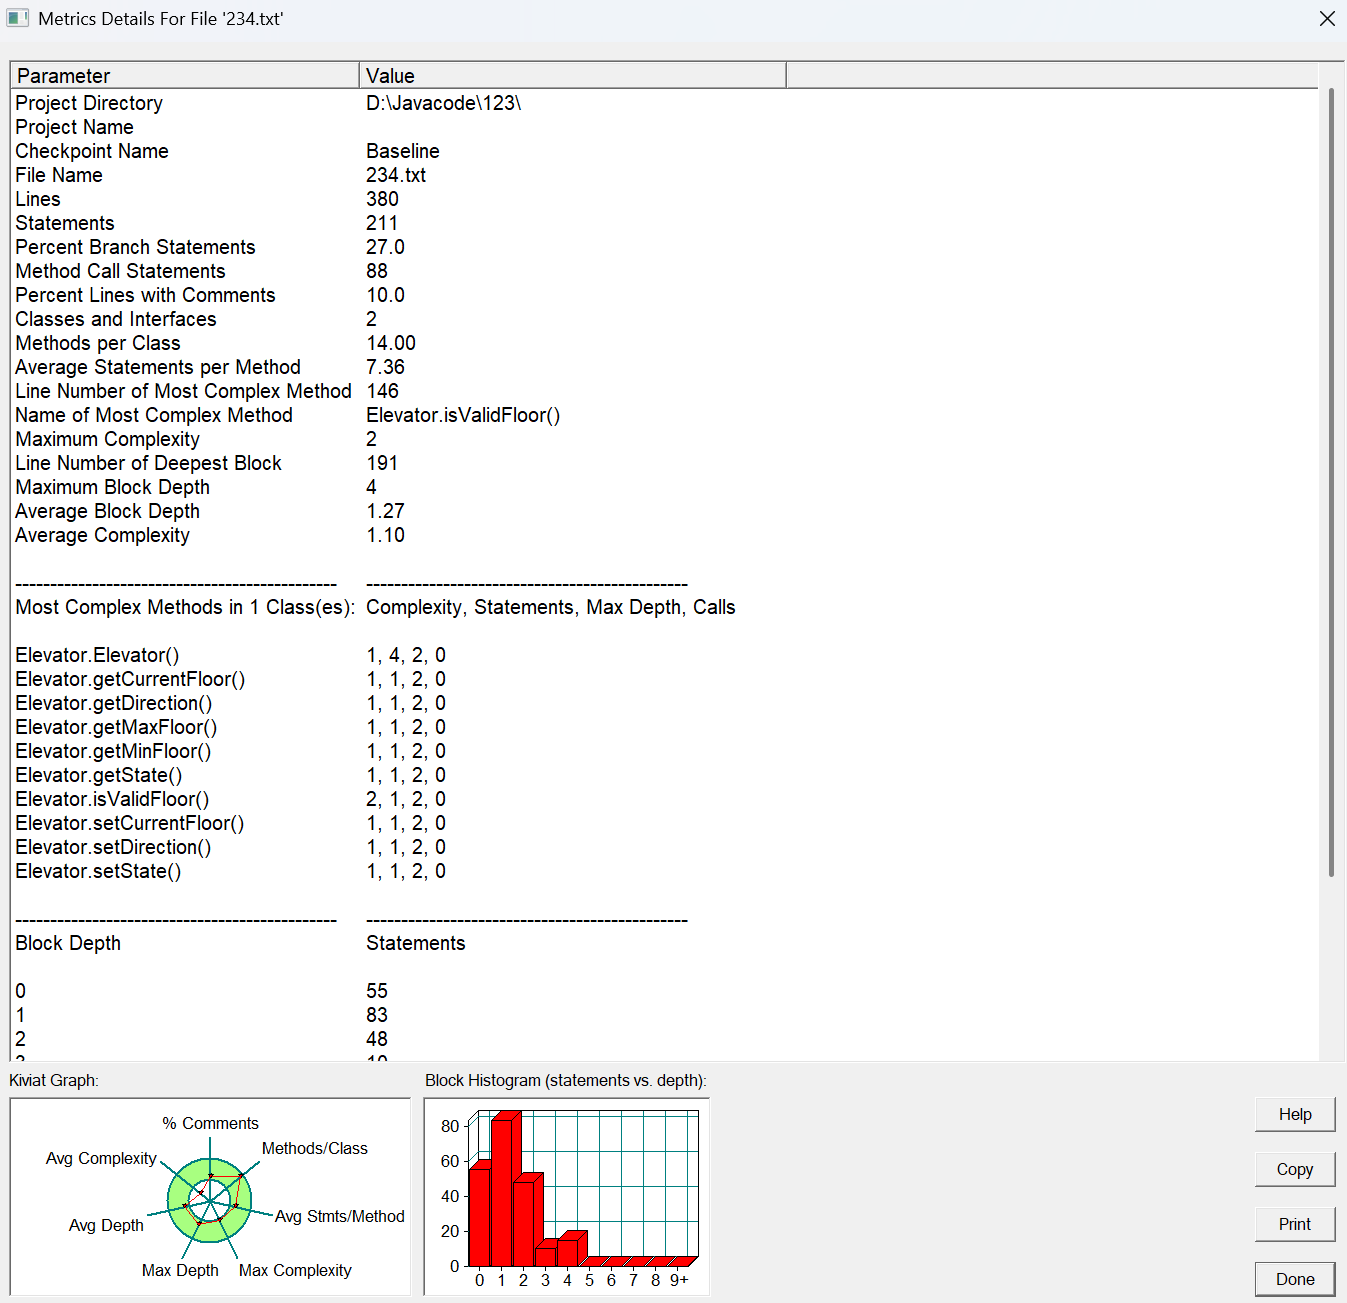The image size is (1347, 1303).
Task: Select Most Complex Methods in 1 Class(es) row
Action: click(x=185, y=607)
